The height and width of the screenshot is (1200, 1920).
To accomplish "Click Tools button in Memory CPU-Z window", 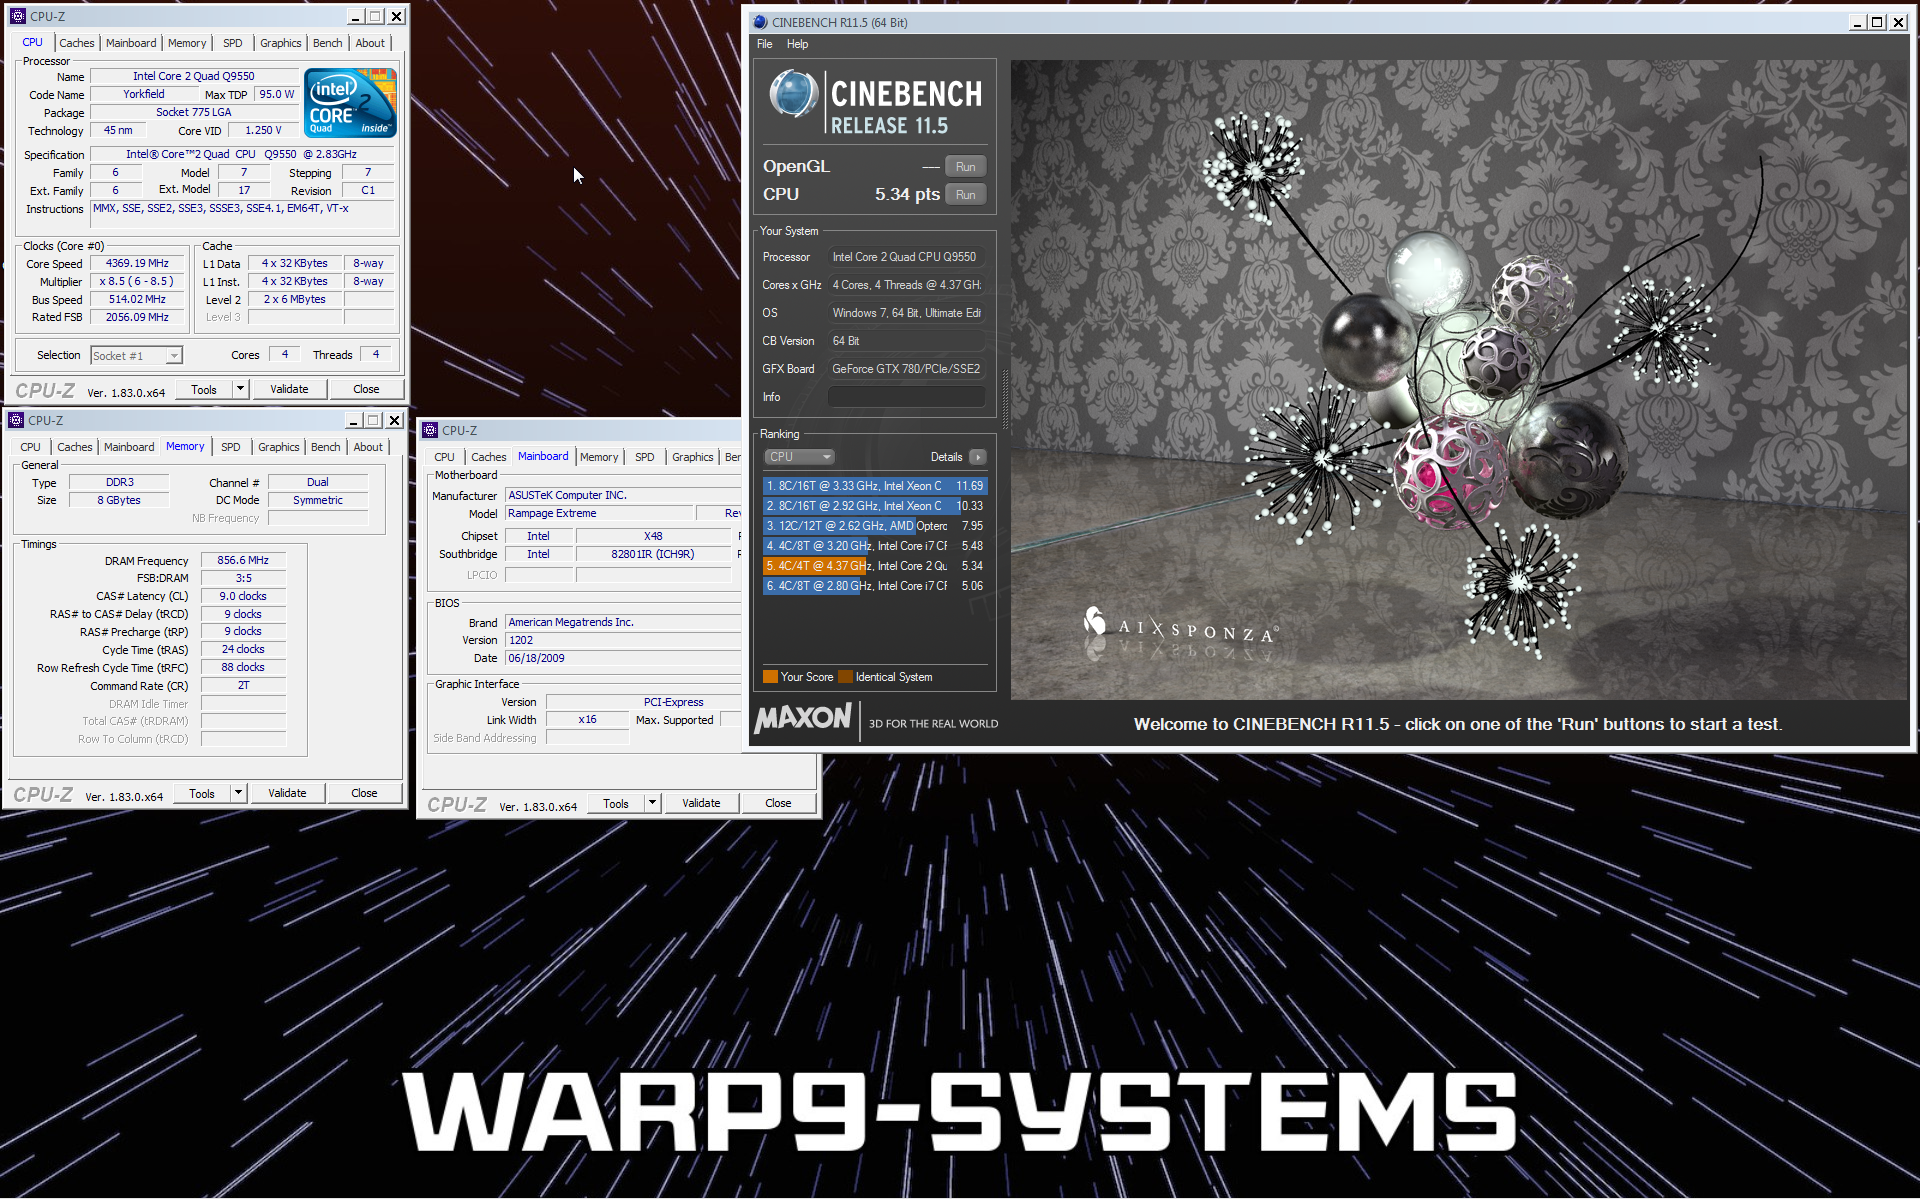I will pos(202,793).
